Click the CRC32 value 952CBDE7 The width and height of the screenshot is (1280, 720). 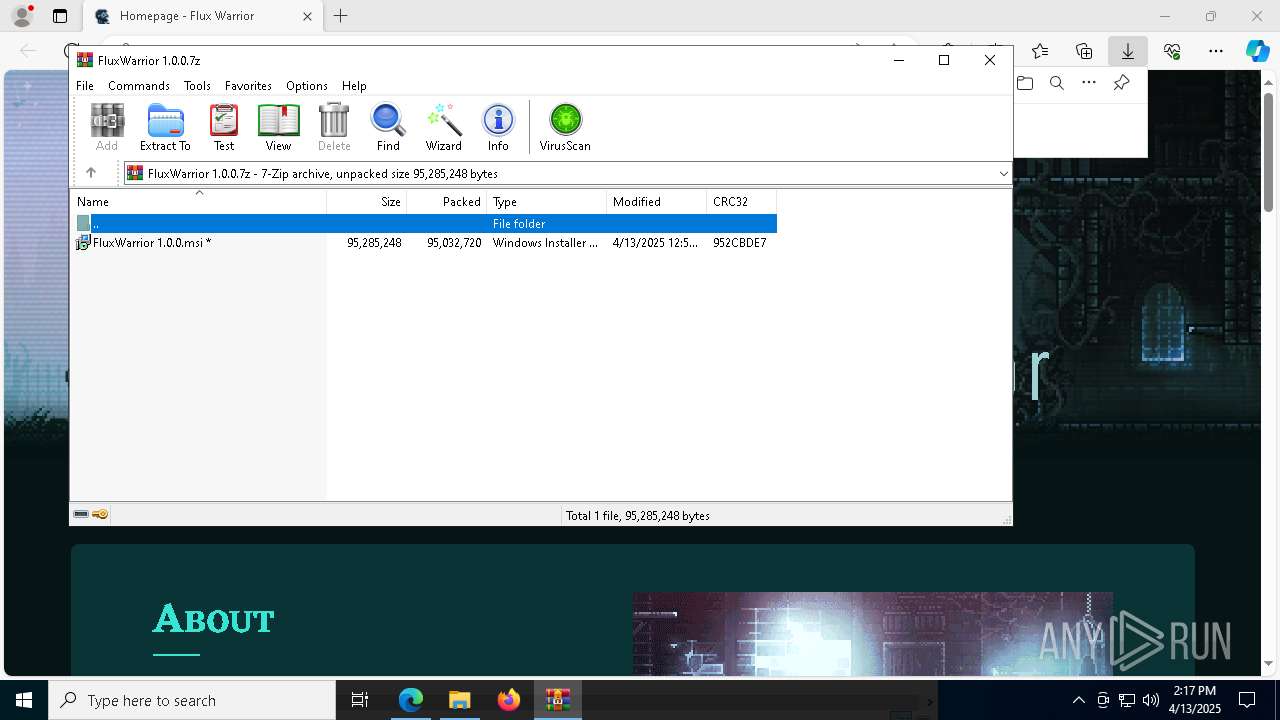pos(740,242)
